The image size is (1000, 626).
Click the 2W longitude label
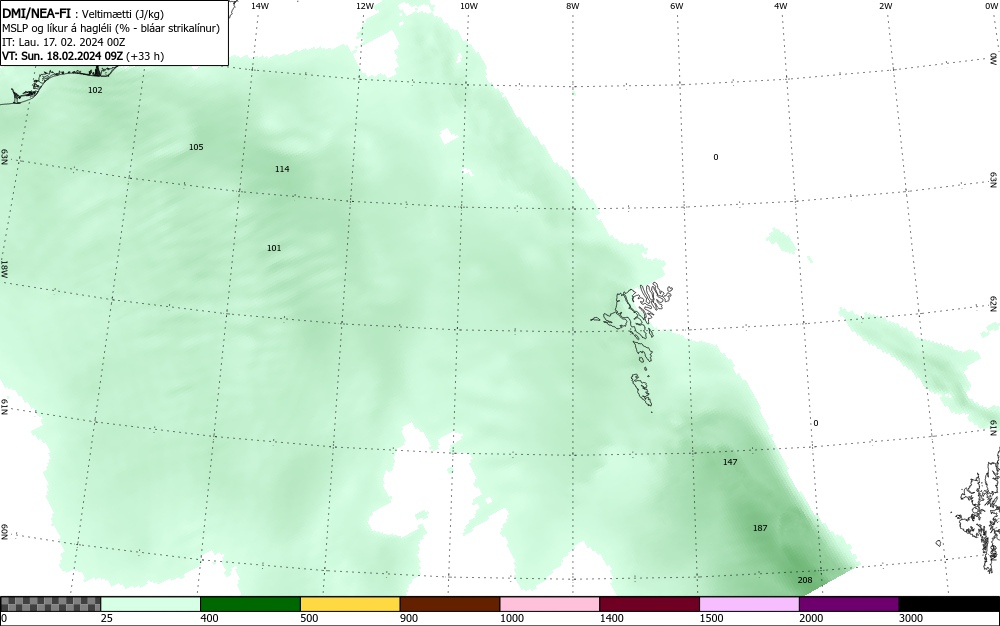pyautogui.click(x=885, y=6)
